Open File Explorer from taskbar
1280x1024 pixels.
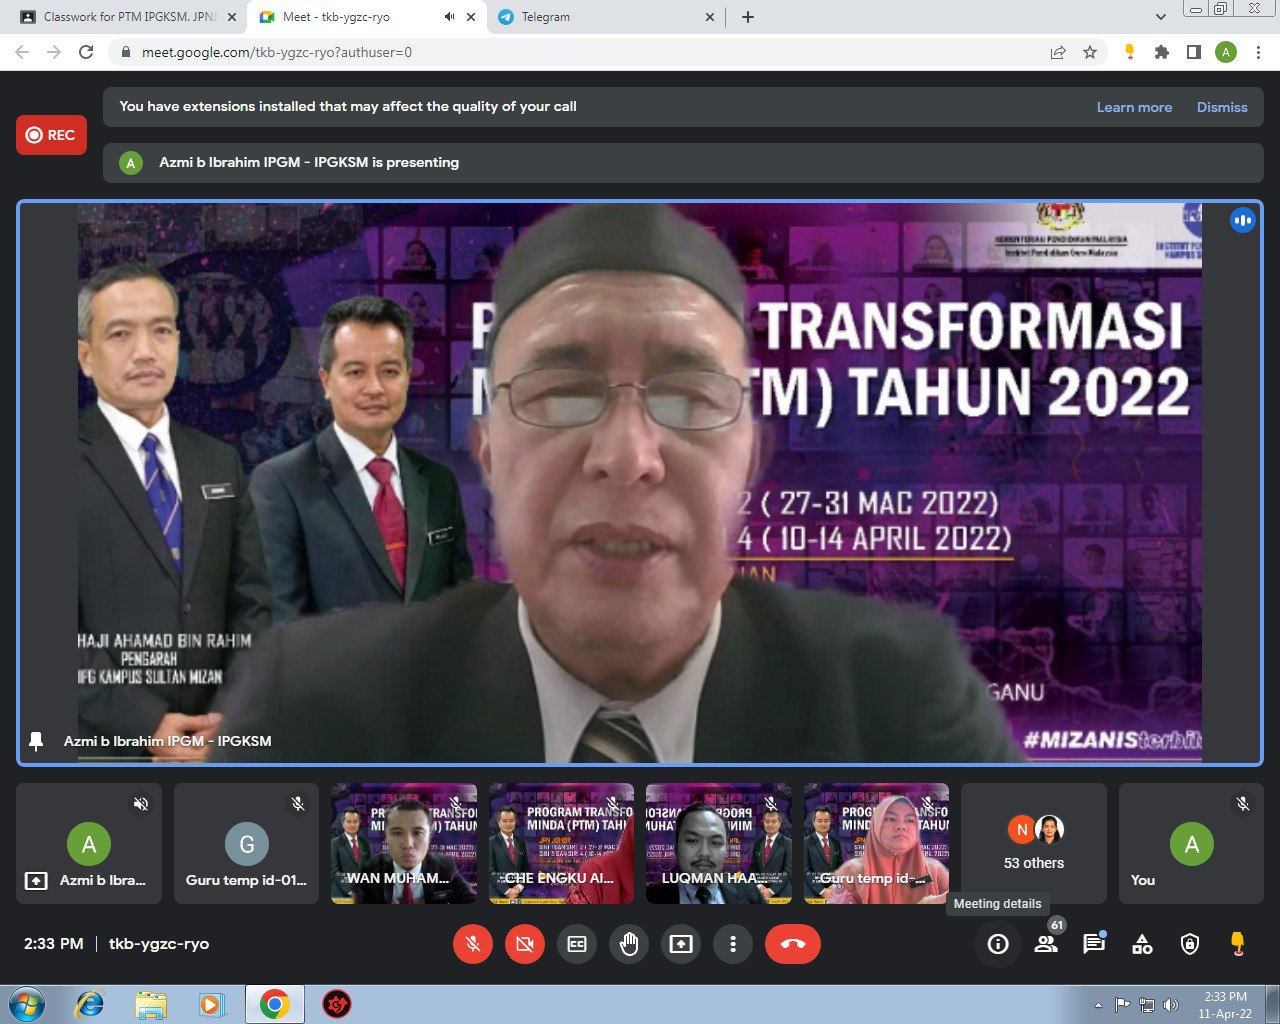[x=151, y=1004]
